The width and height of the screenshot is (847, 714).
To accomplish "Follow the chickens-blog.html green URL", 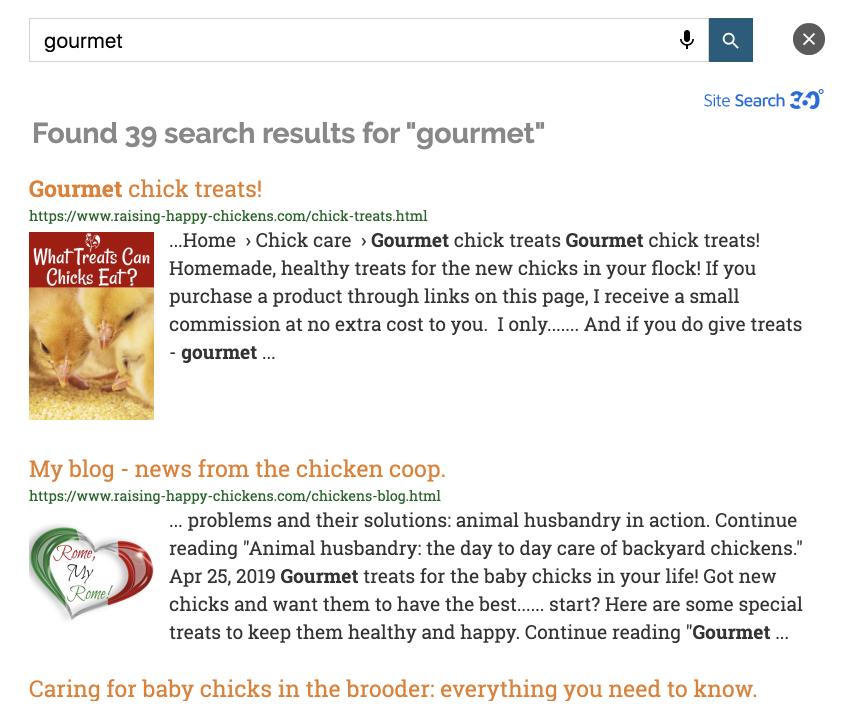I will 234,496.
